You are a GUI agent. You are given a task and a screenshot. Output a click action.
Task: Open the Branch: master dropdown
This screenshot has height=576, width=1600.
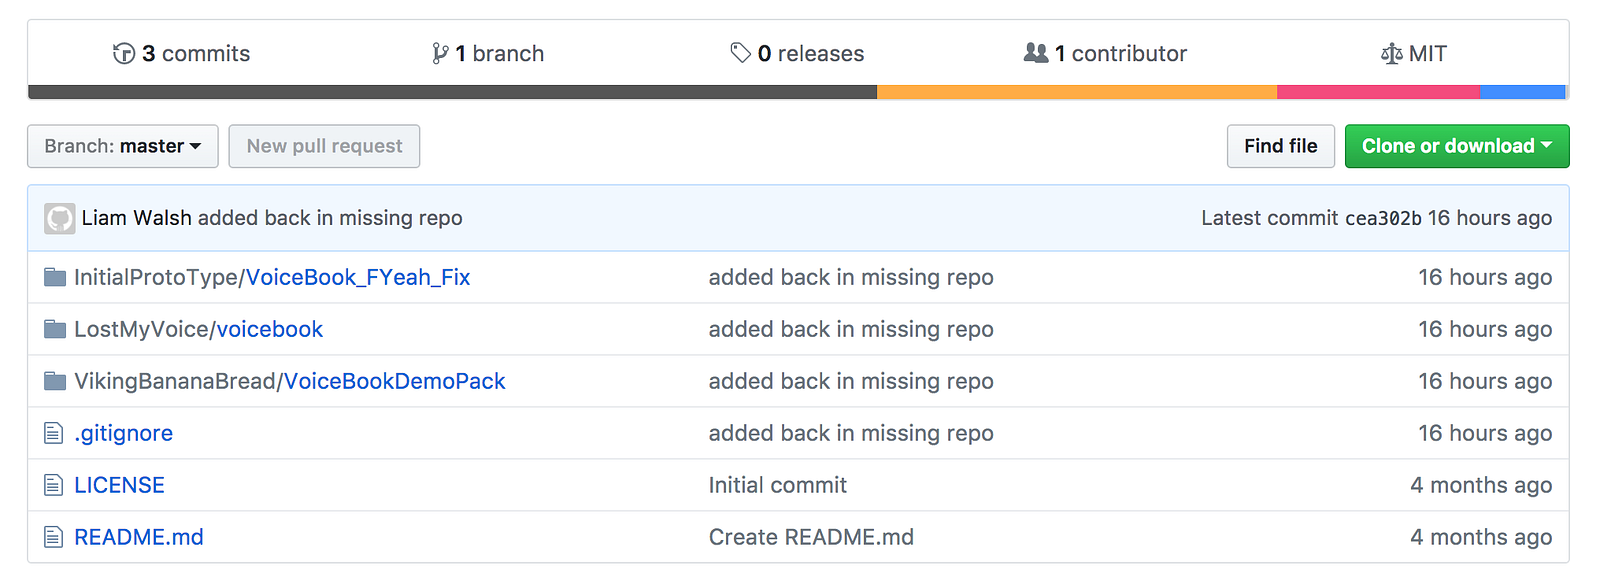point(123,146)
